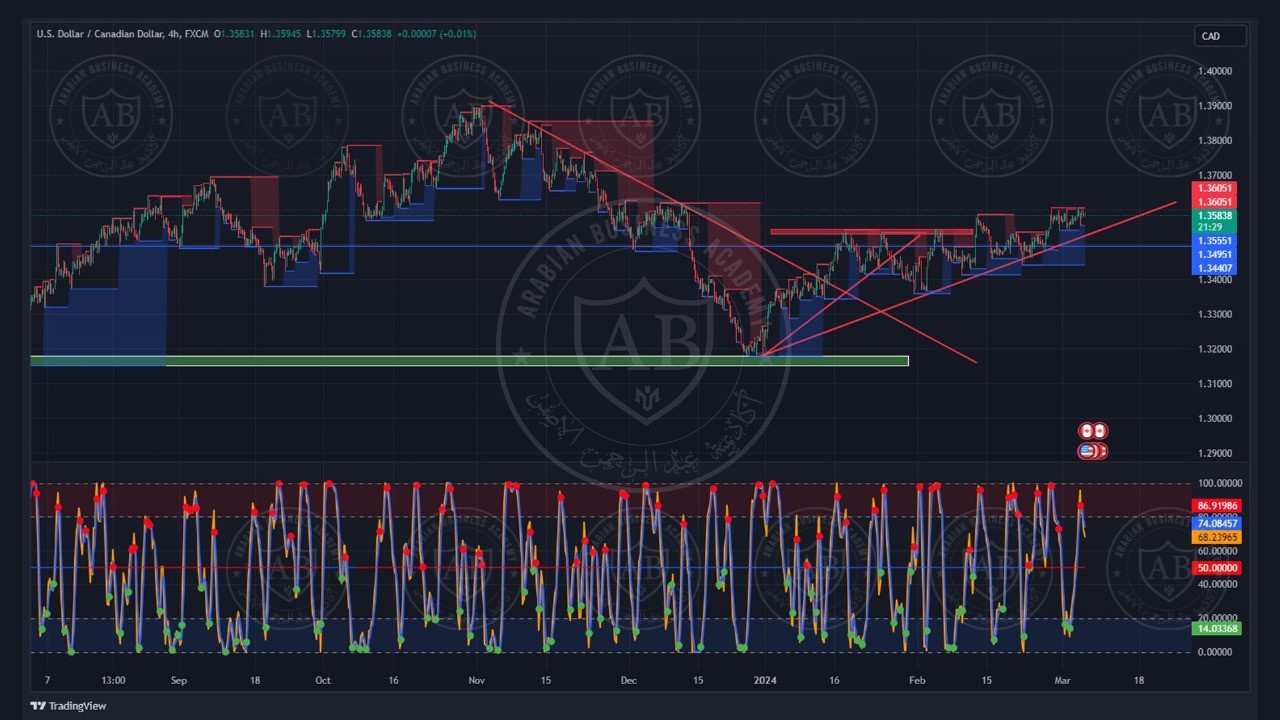Click the blue 74.08457 indicator label
This screenshot has height=720, width=1280.
coord(1217,524)
